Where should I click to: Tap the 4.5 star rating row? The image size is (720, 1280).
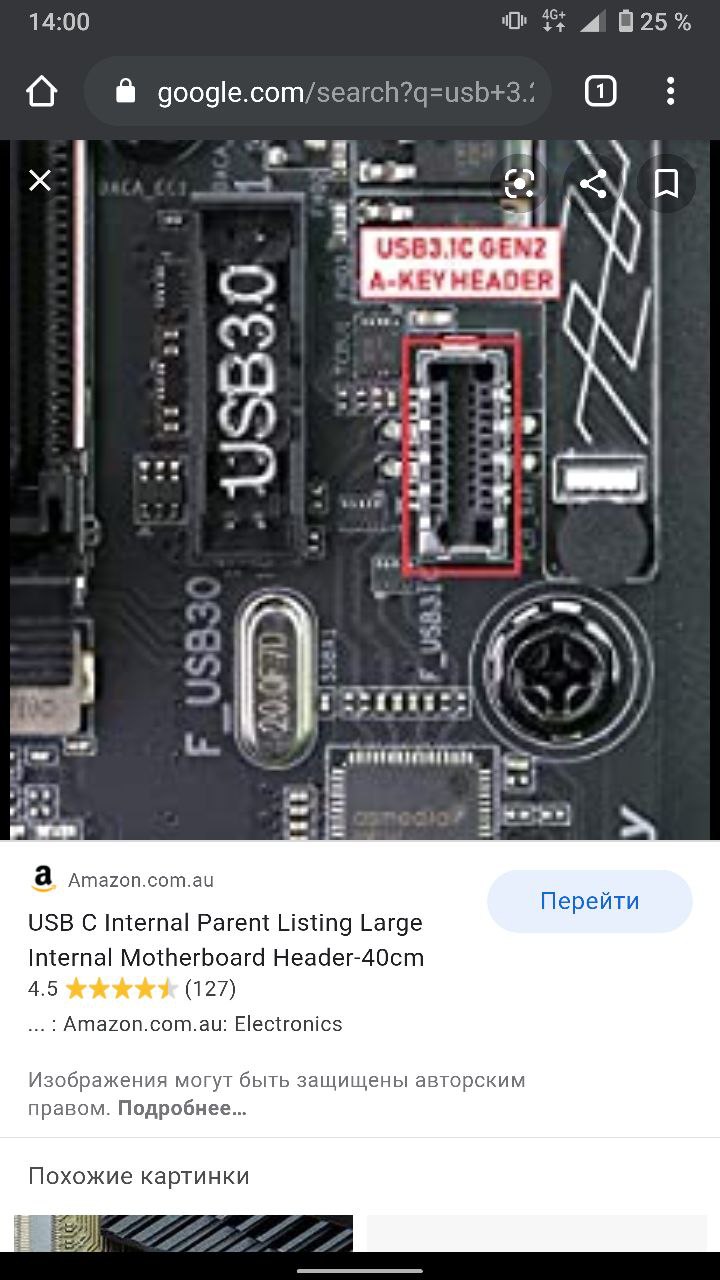coord(132,989)
